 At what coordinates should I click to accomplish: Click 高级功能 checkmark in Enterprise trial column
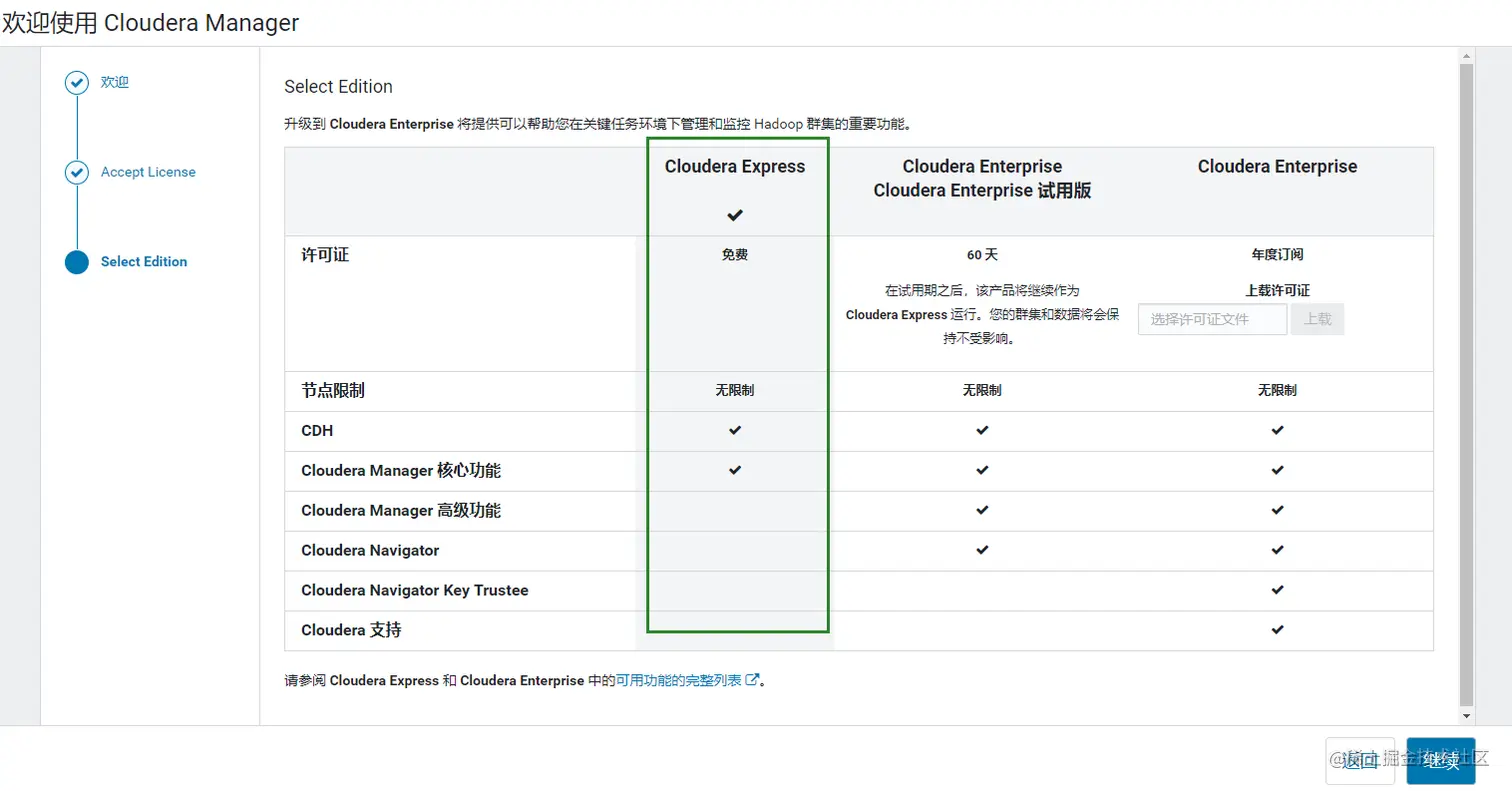(x=982, y=510)
